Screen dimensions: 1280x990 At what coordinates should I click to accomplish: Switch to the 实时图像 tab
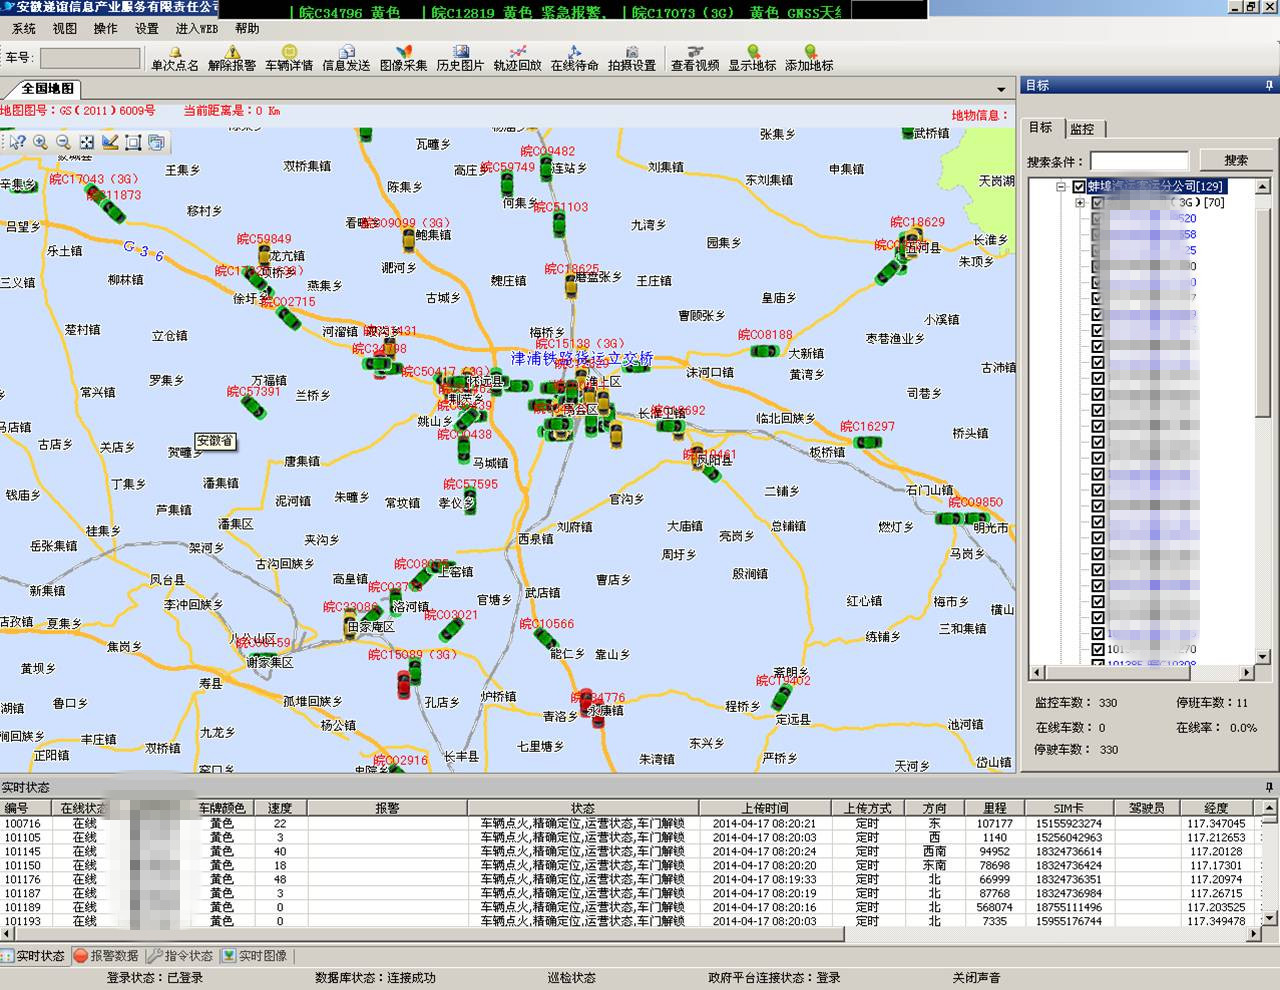pyautogui.click(x=255, y=956)
